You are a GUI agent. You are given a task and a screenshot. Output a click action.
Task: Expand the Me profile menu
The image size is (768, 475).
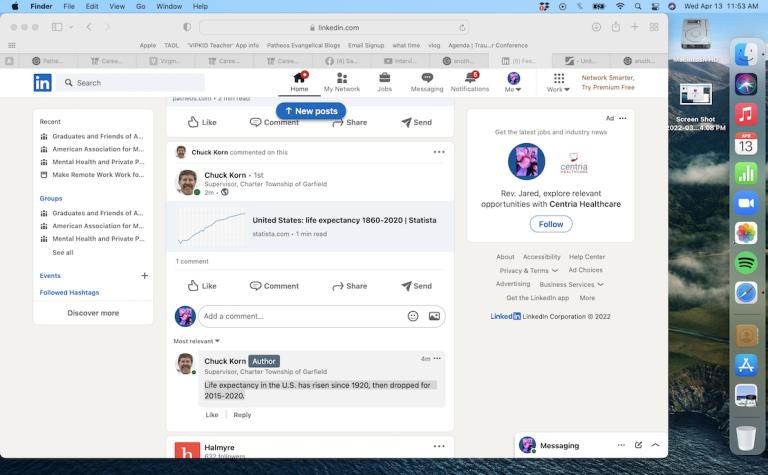point(513,82)
